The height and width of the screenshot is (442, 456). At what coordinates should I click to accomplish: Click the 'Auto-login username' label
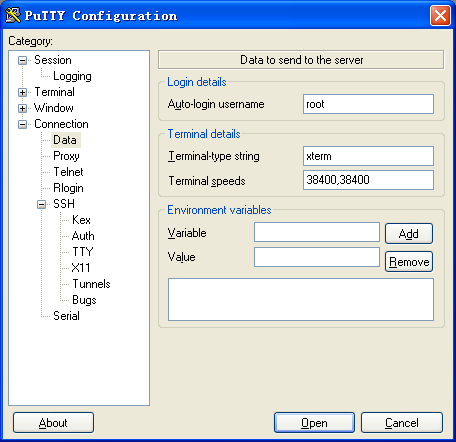[216, 104]
